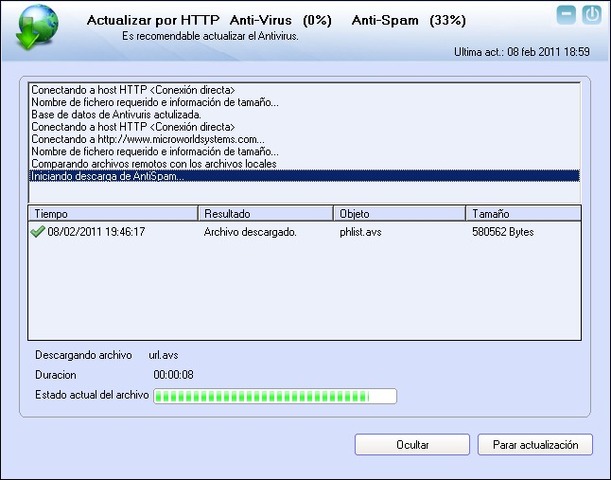The image size is (611, 480).
Task: Select the second 'Conectando a host HTTP' log line
Action: 305,127
